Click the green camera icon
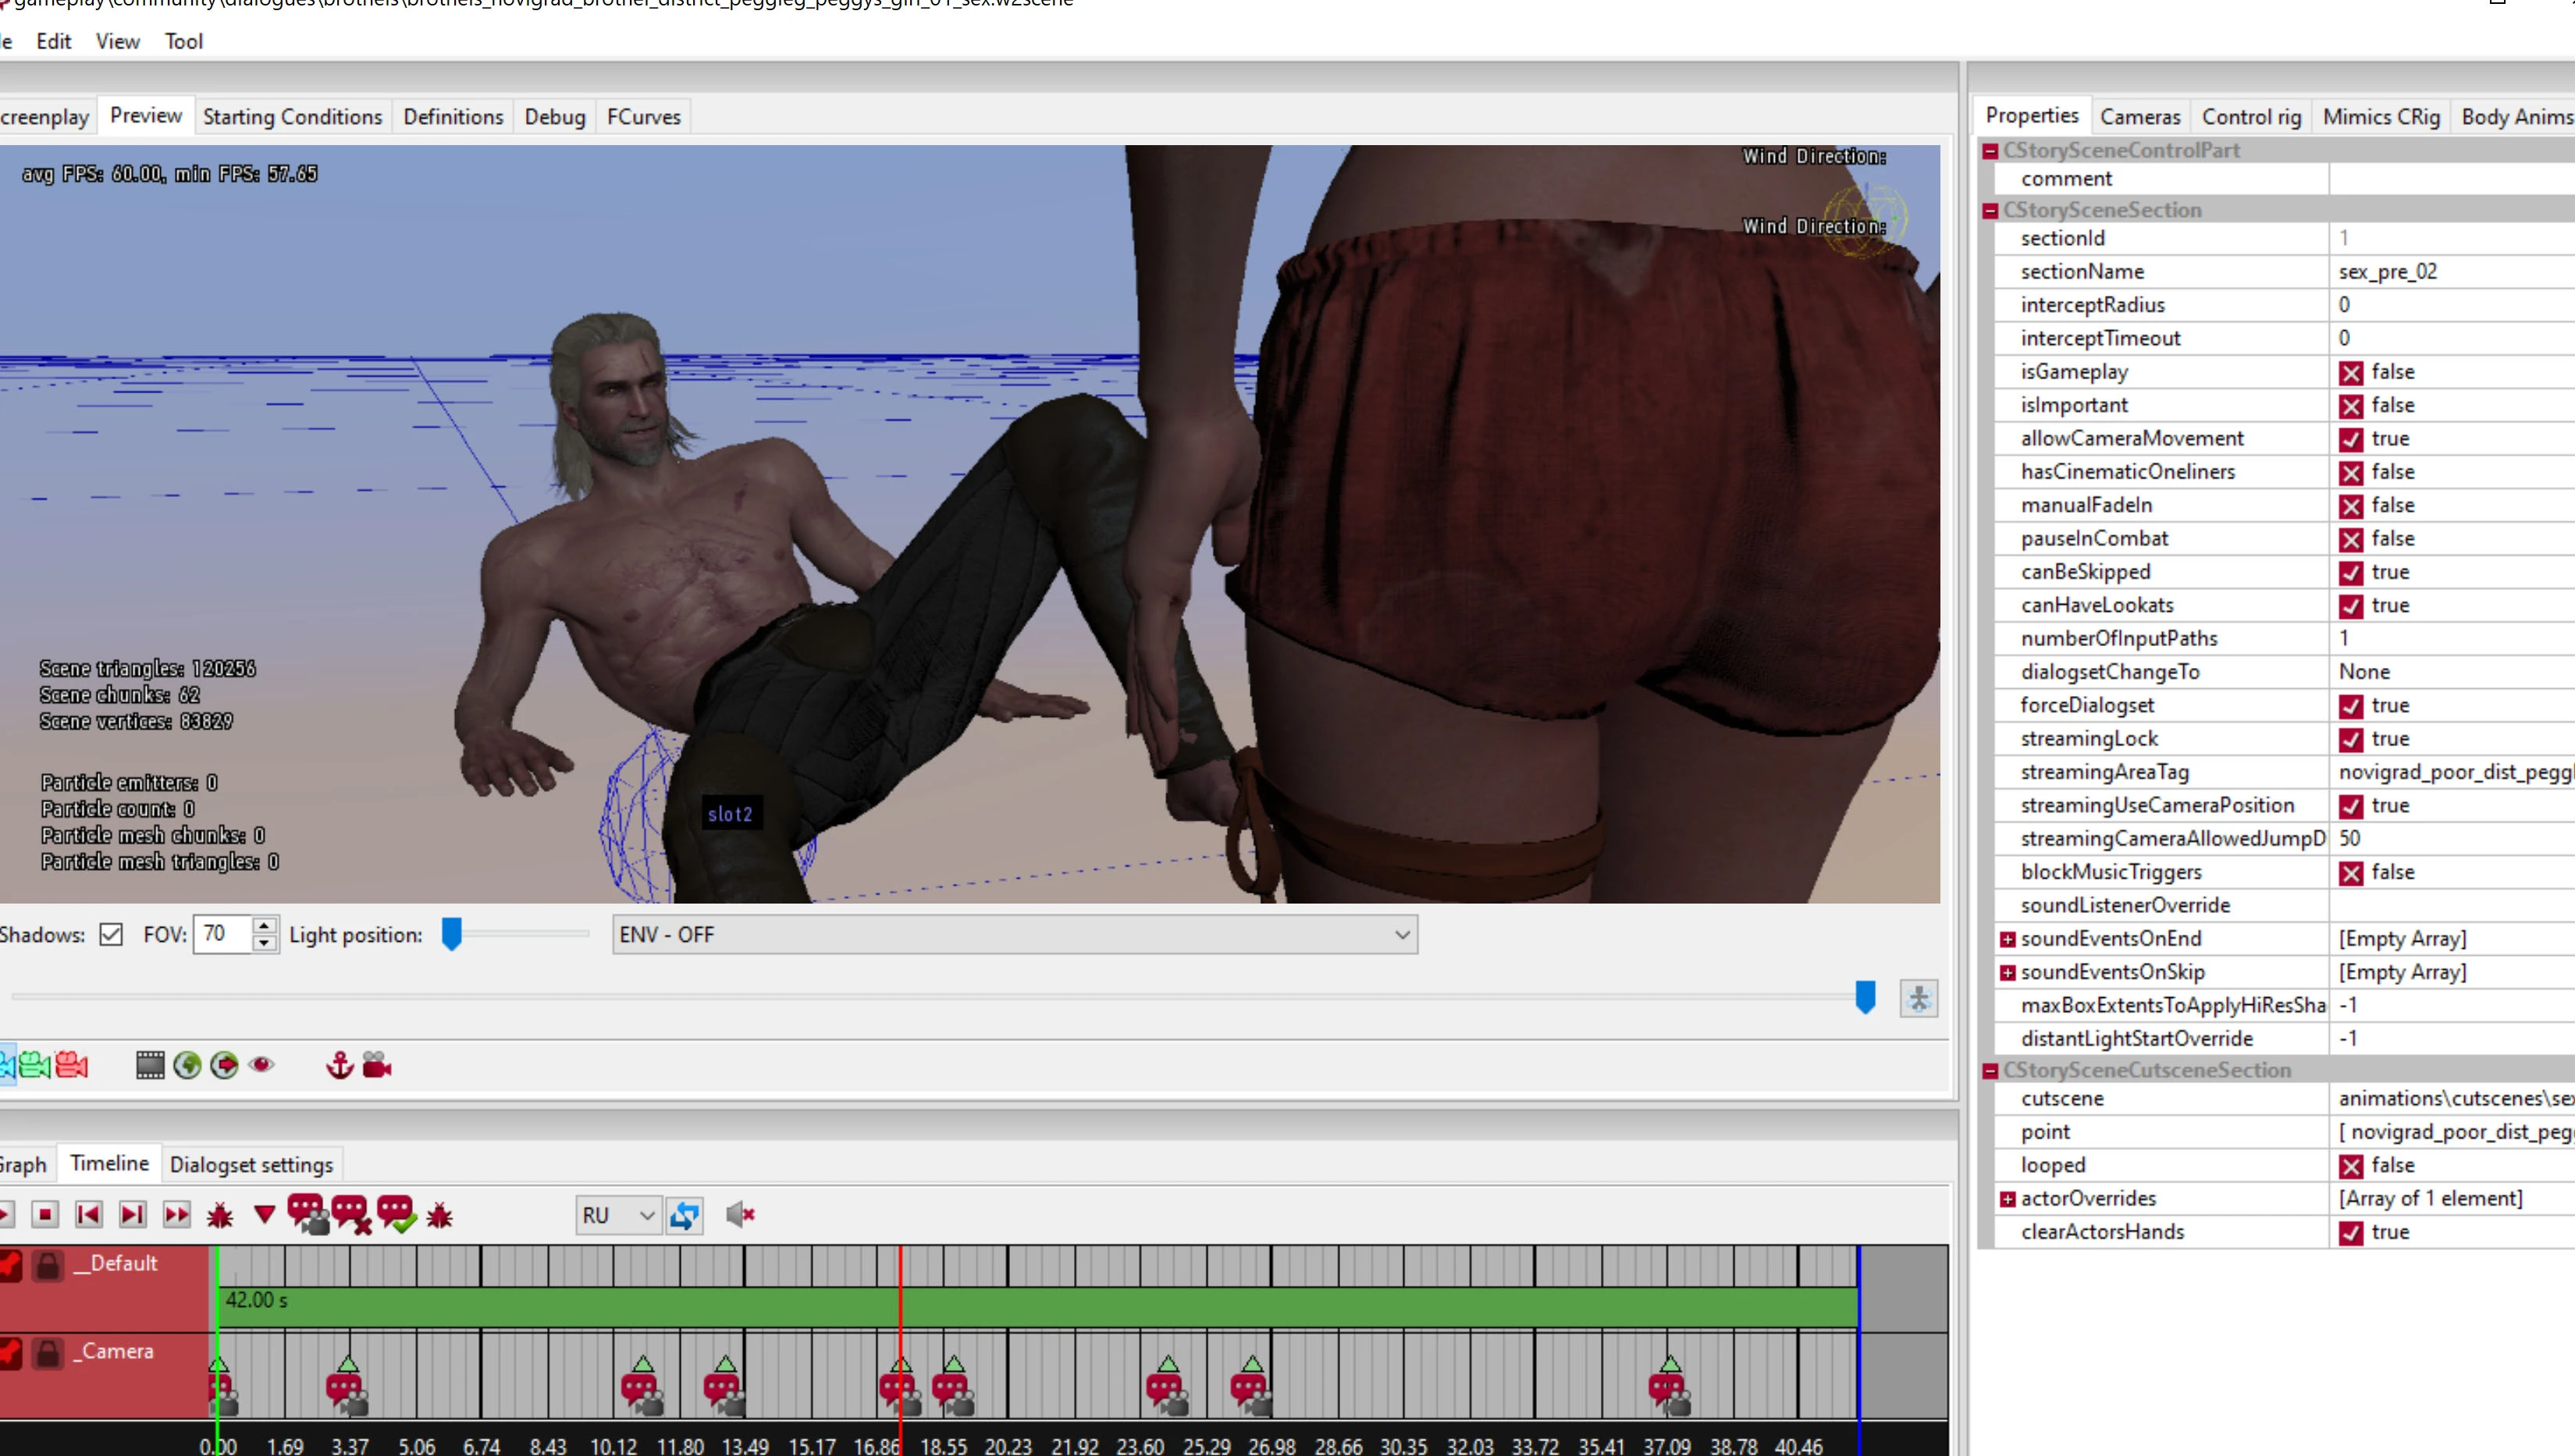Viewport: 2575px width, 1456px height. [x=35, y=1065]
